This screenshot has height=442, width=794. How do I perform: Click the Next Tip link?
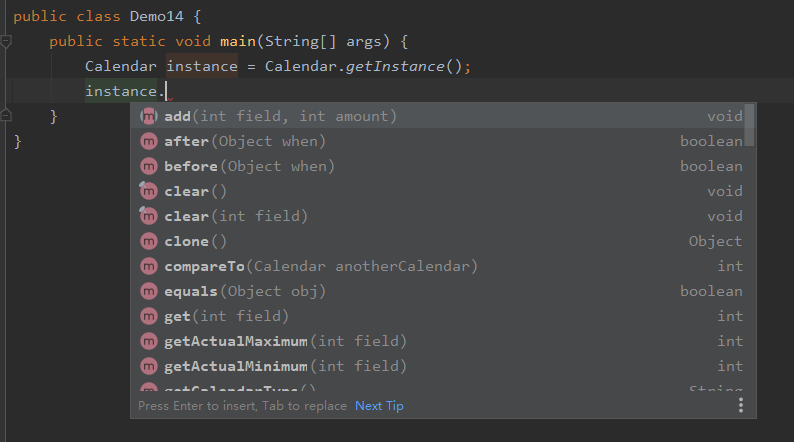click(x=379, y=406)
